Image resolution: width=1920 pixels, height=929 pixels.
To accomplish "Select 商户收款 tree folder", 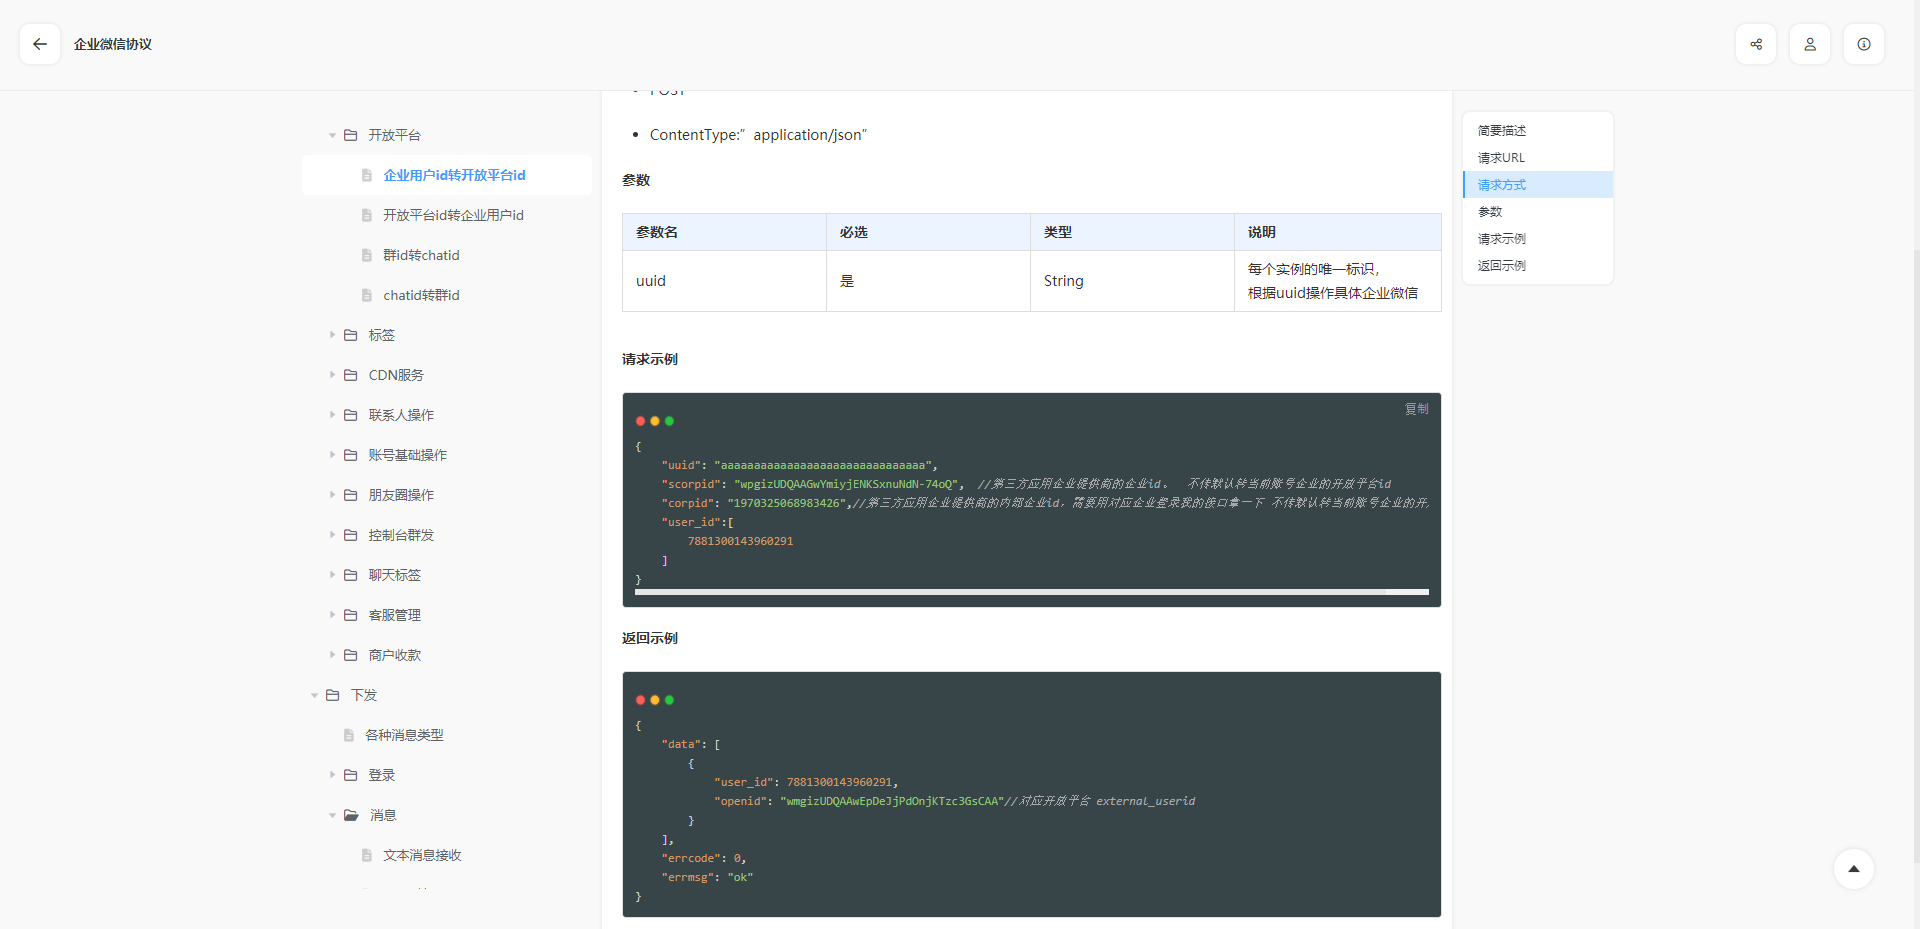I will [x=394, y=655].
